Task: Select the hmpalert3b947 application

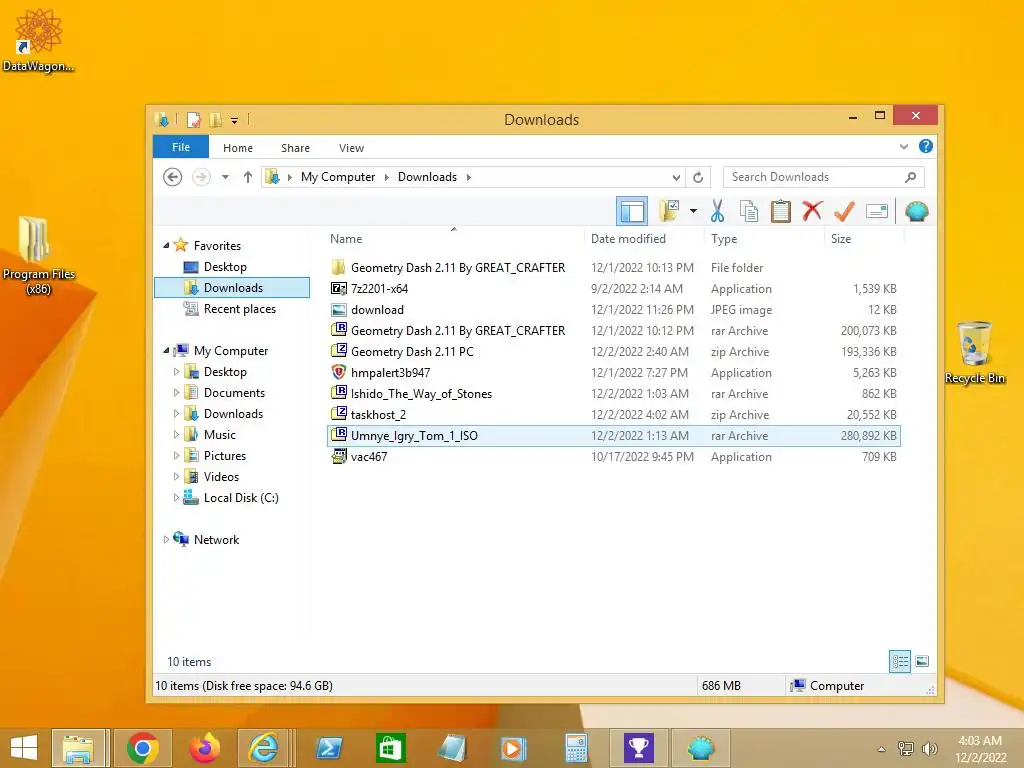Action: click(614, 373)
